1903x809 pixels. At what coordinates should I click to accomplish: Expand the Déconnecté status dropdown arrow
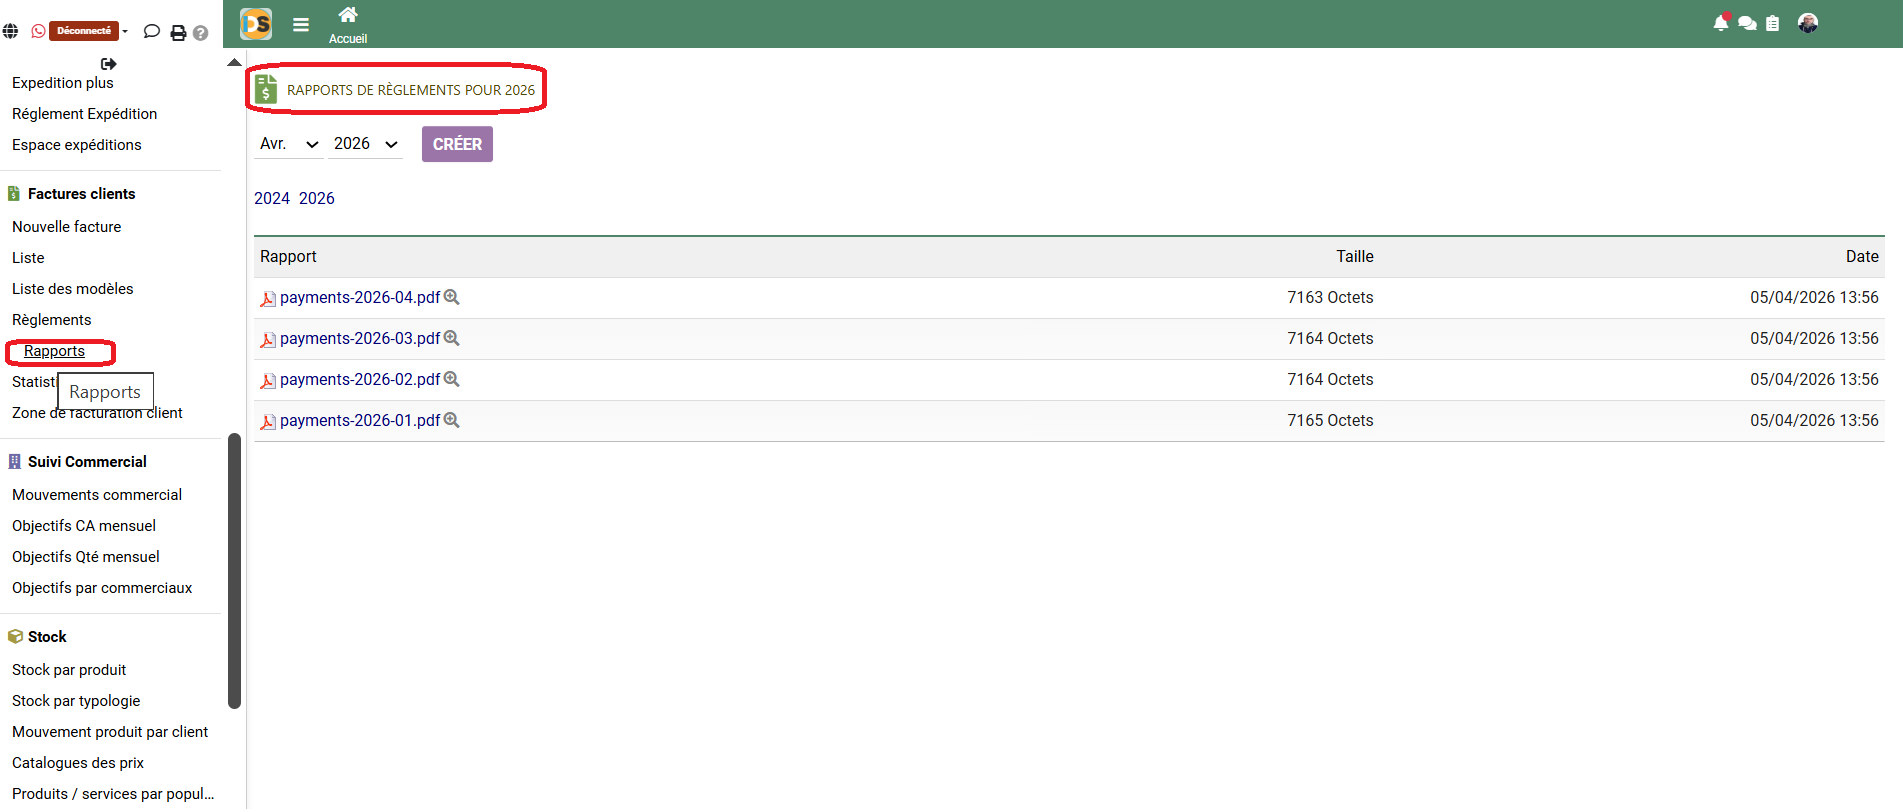125,31
